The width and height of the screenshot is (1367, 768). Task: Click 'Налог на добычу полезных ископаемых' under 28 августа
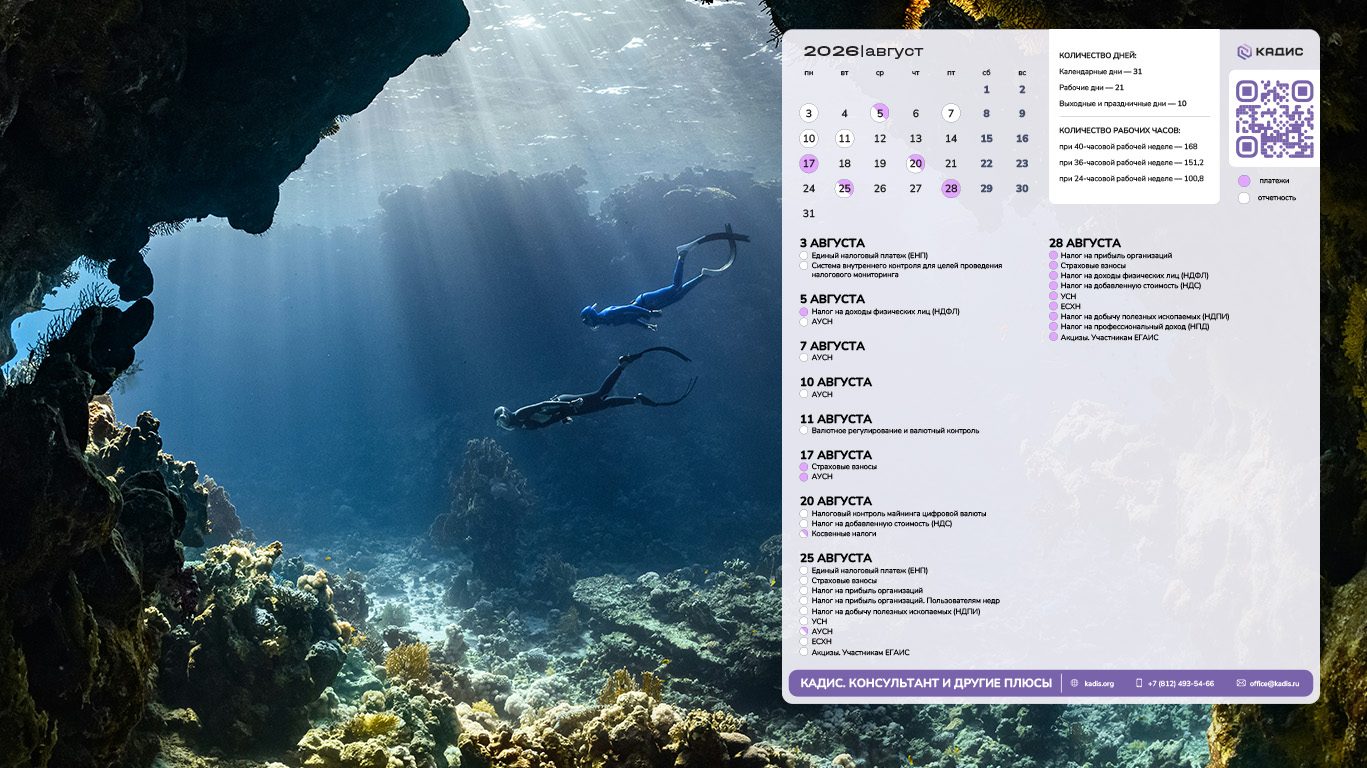(x=1145, y=317)
